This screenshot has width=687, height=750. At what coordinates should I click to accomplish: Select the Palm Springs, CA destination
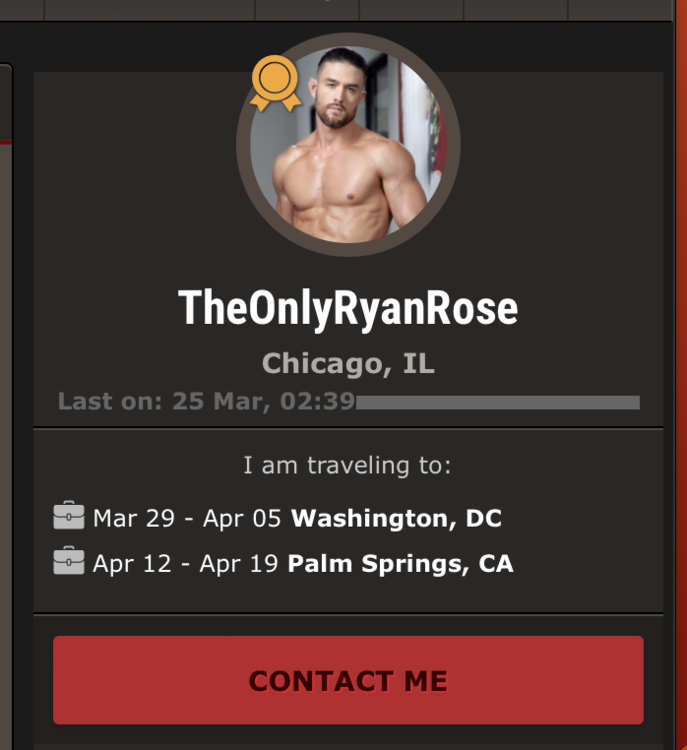coord(400,563)
